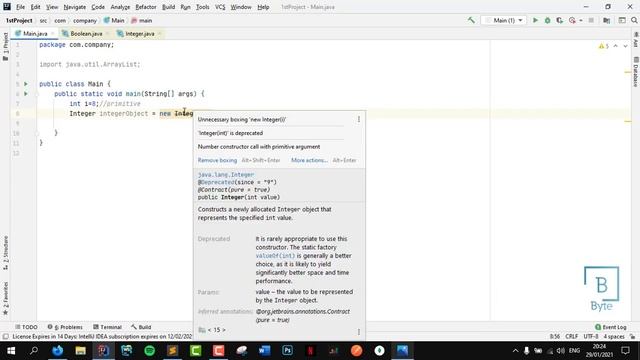Click the Windows Start button
This screenshot has height=360, width=640.
pos(11,351)
